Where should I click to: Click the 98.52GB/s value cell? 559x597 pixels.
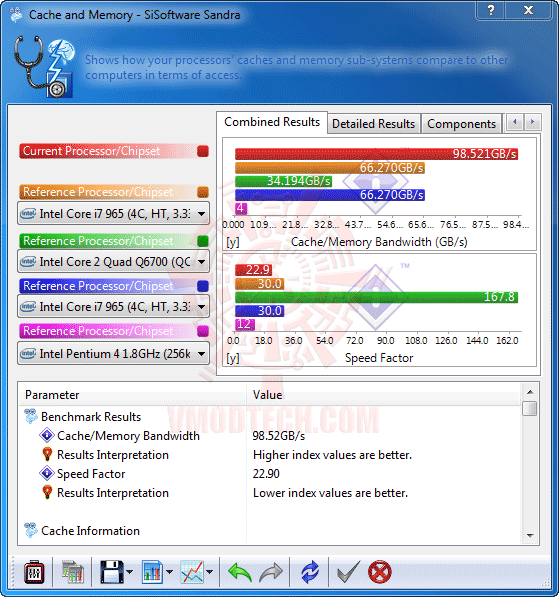coord(279,436)
